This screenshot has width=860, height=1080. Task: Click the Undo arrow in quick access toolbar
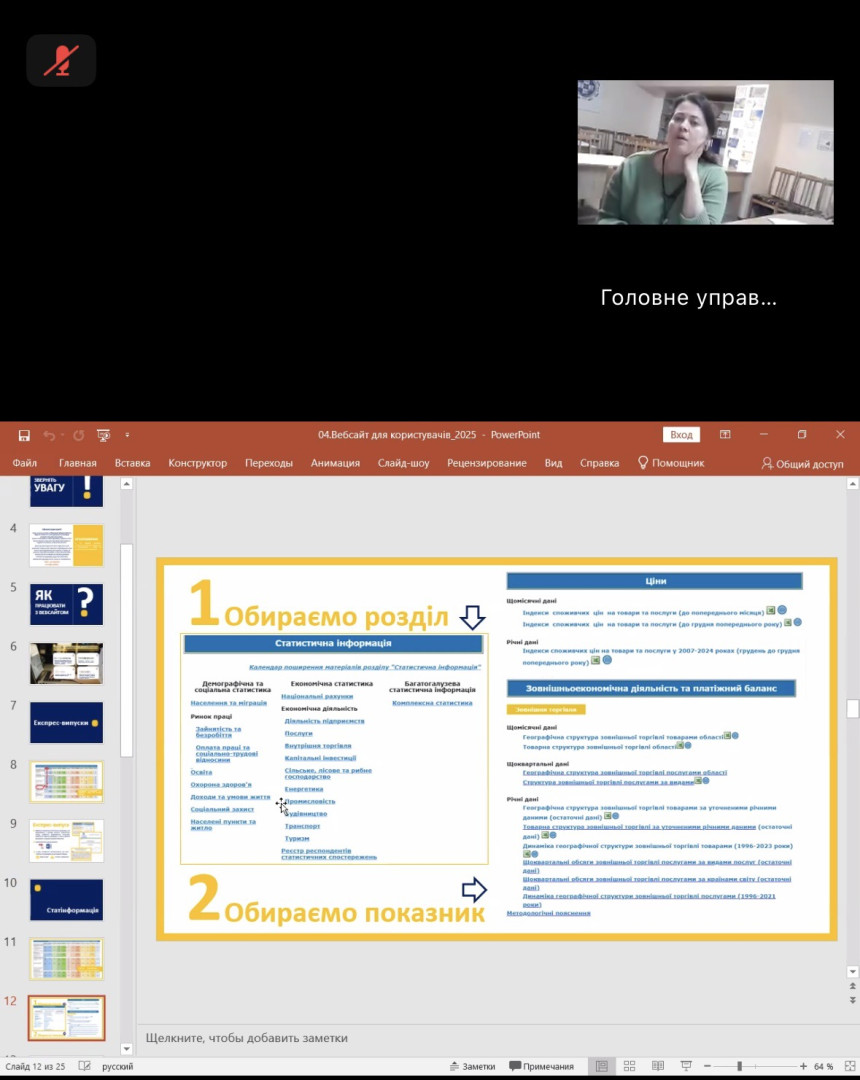click(x=49, y=435)
